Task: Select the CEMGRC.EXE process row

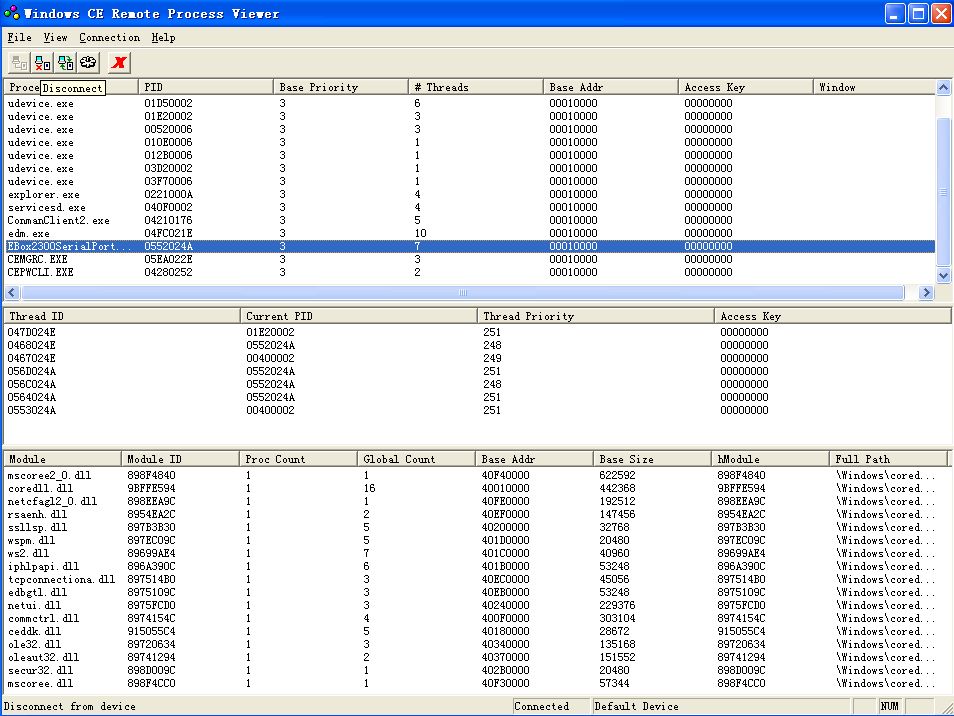Action: (x=470, y=259)
